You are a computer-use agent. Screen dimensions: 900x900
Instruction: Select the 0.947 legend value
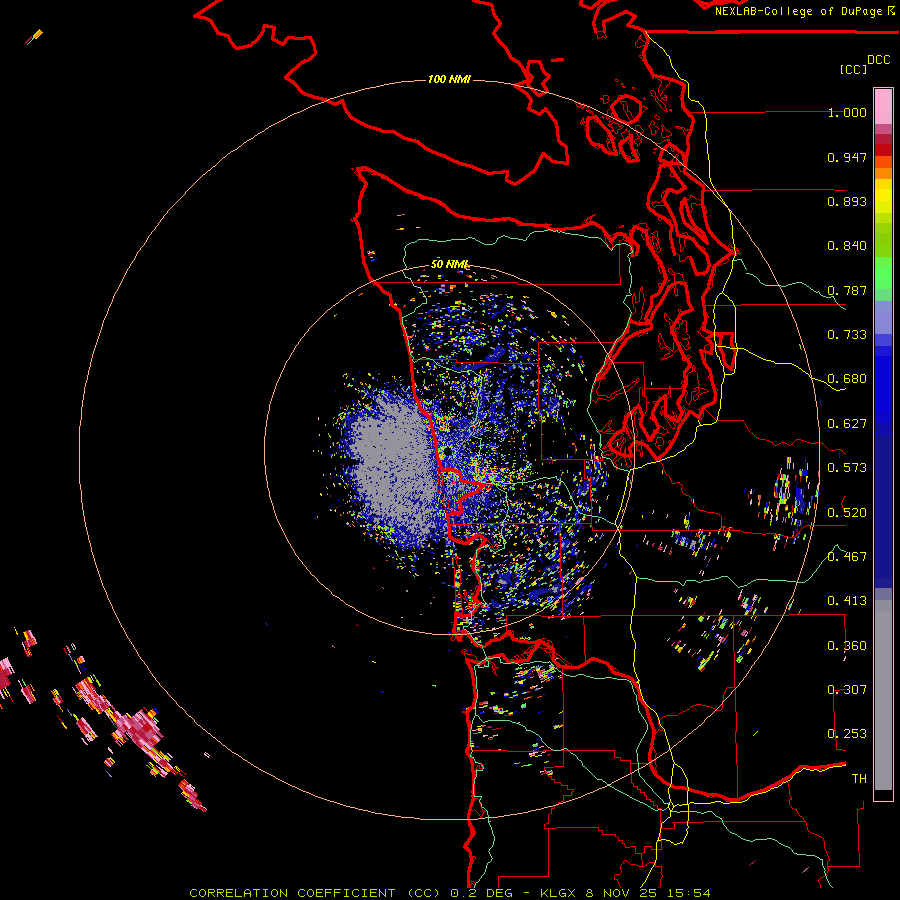click(x=847, y=157)
